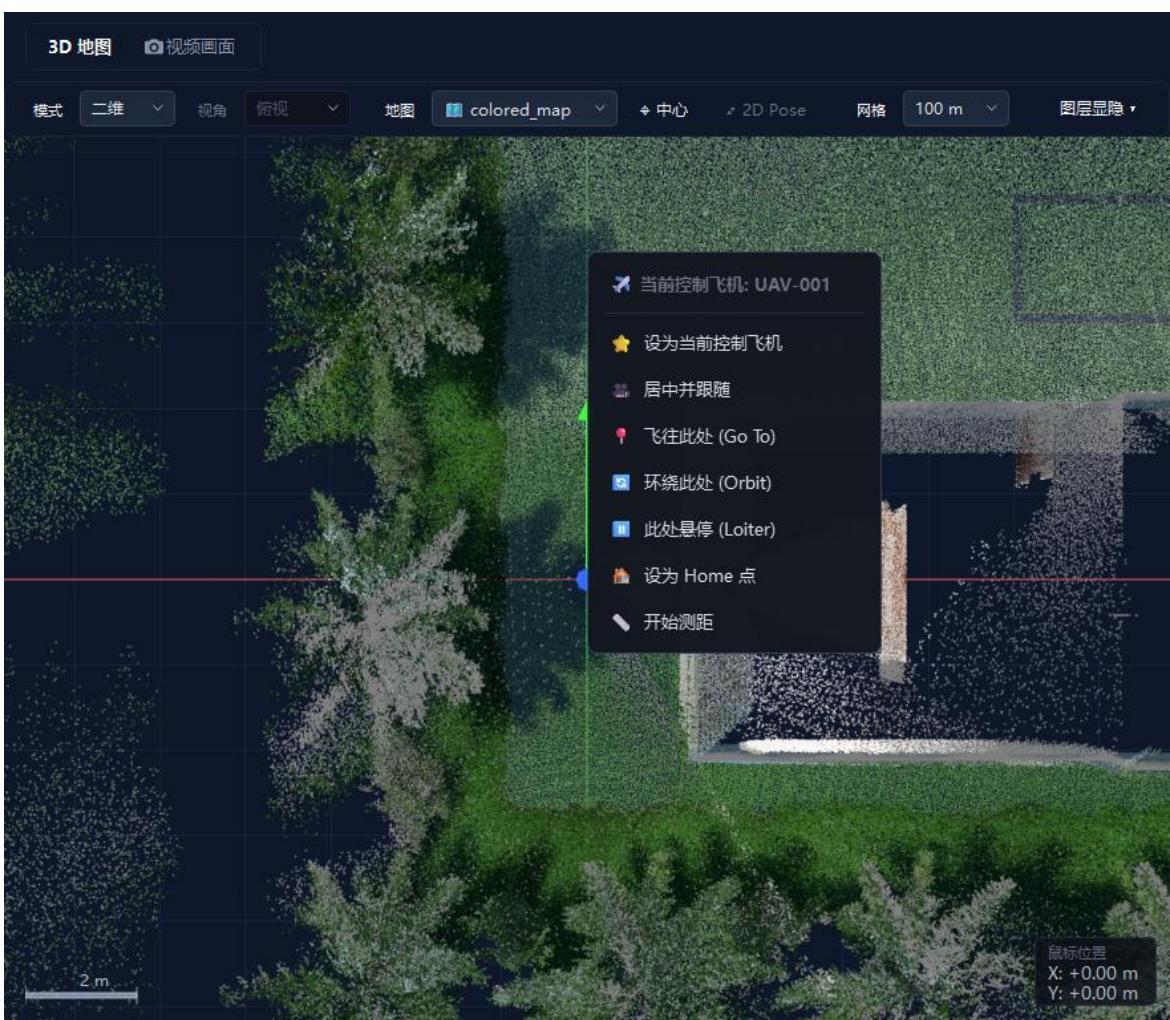Viewport: 1170px width, 1020px height.
Task: Switch to the 视频画面 tab
Action: (190, 47)
